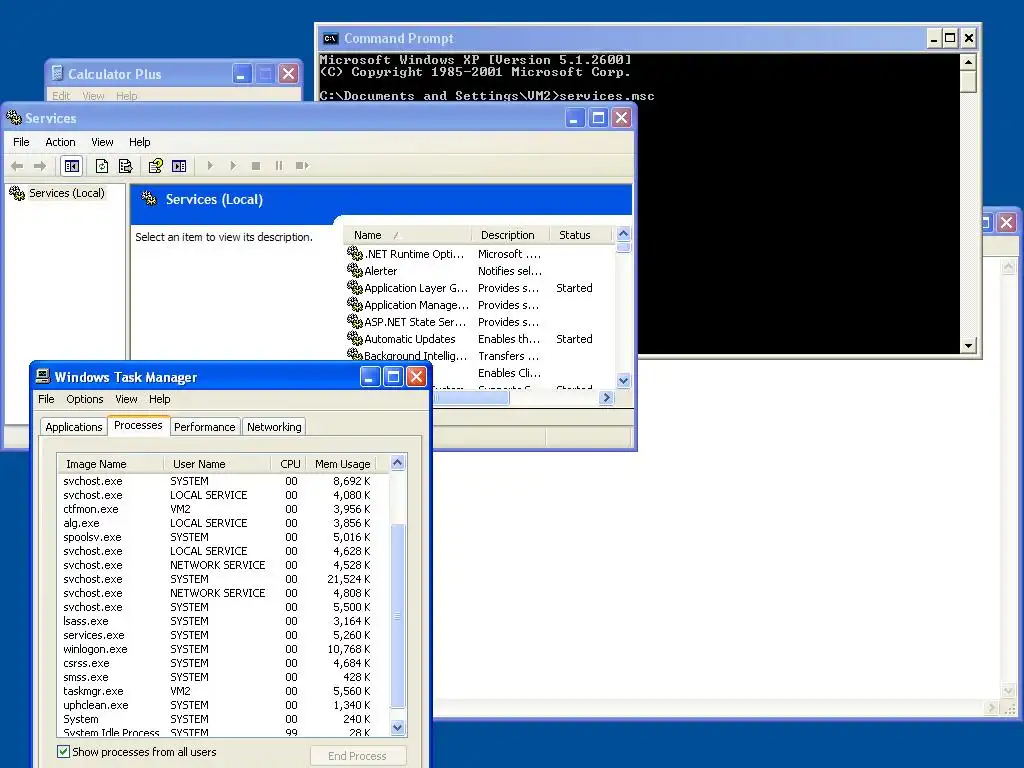Open View menu in Services window
The height and width of the screenshot is (768, 1024).
(102, 142)
